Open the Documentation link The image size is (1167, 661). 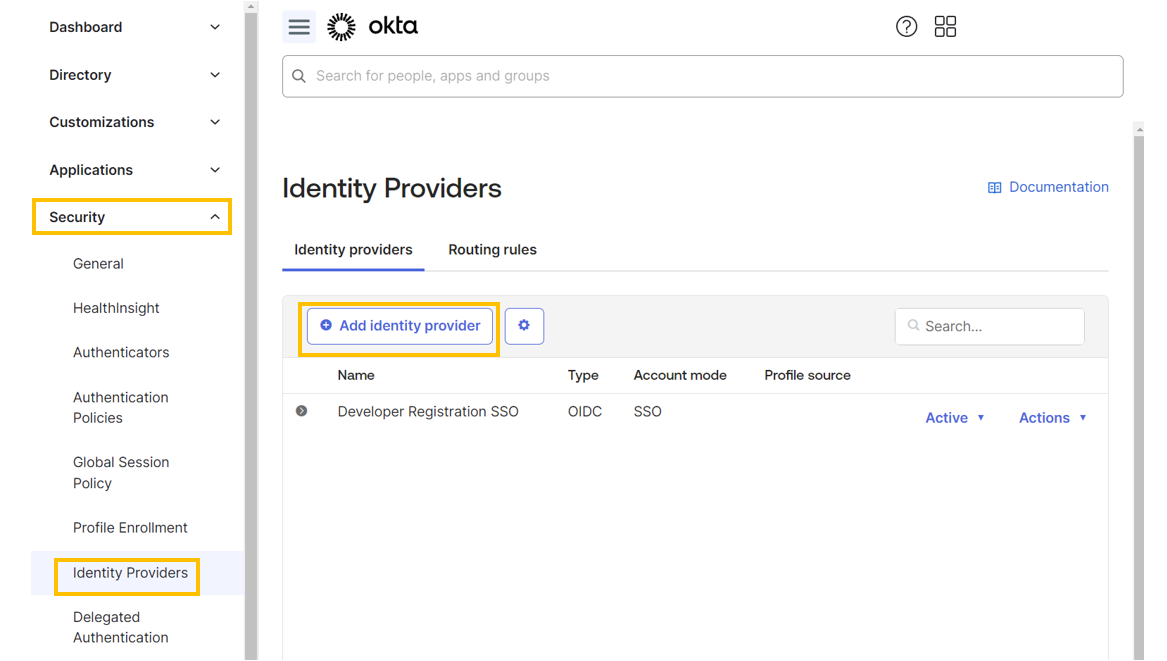1058,187
